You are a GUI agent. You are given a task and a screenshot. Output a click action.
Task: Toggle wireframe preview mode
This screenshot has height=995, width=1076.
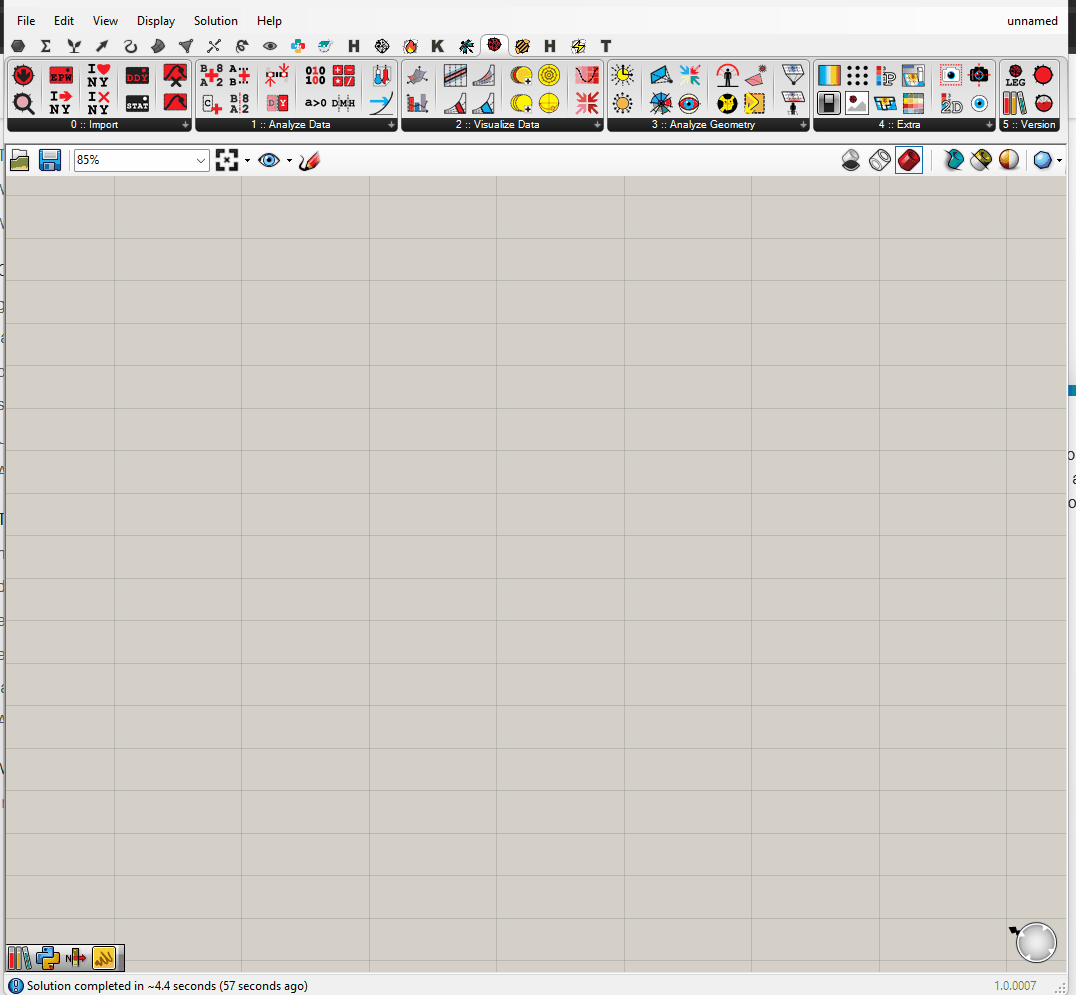pyautogui.click(x=879, y=160)
